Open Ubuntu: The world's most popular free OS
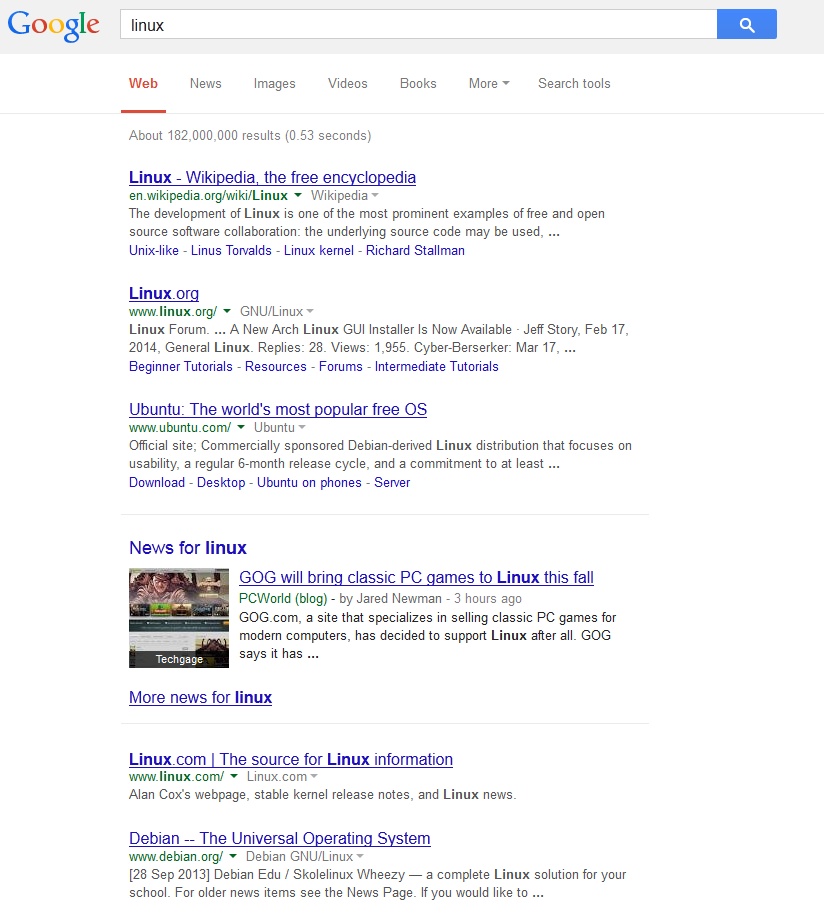 coord(277,409)
